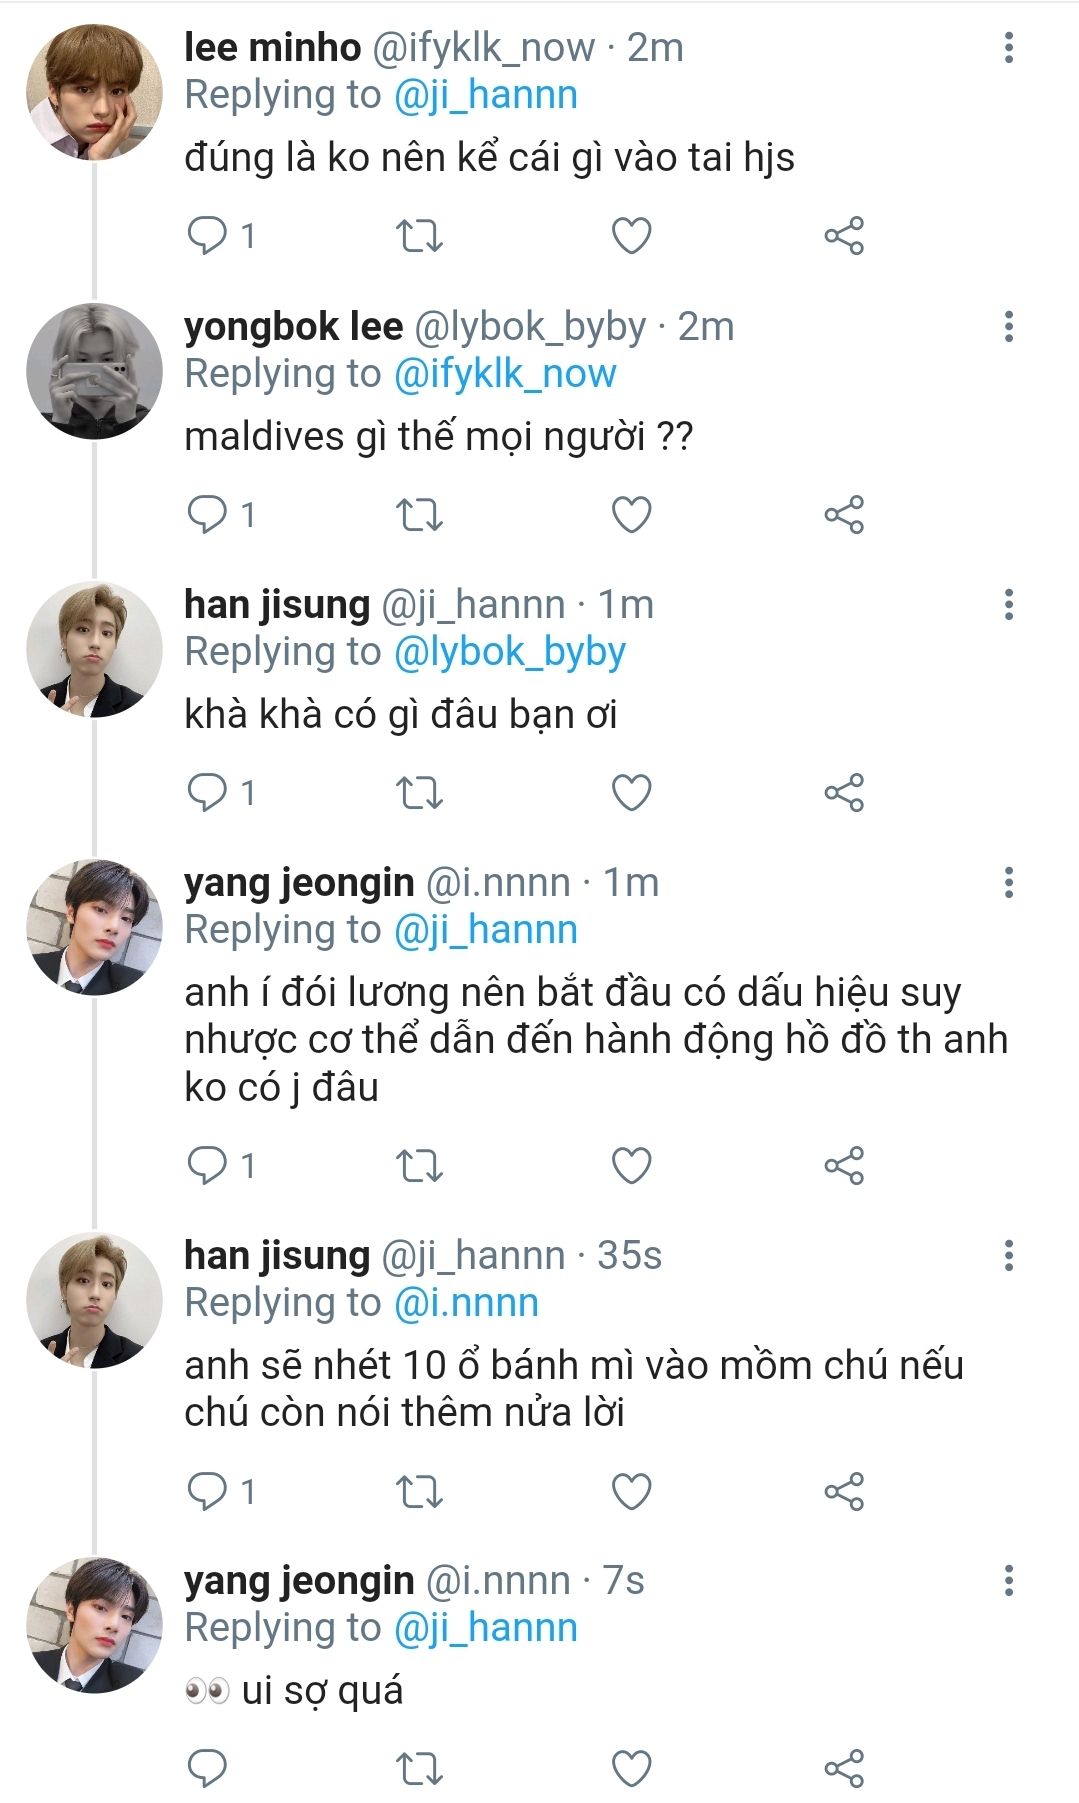
Task: Reply to lee minho's tweet
Action: pyautogui.click(x=208, y=236)
